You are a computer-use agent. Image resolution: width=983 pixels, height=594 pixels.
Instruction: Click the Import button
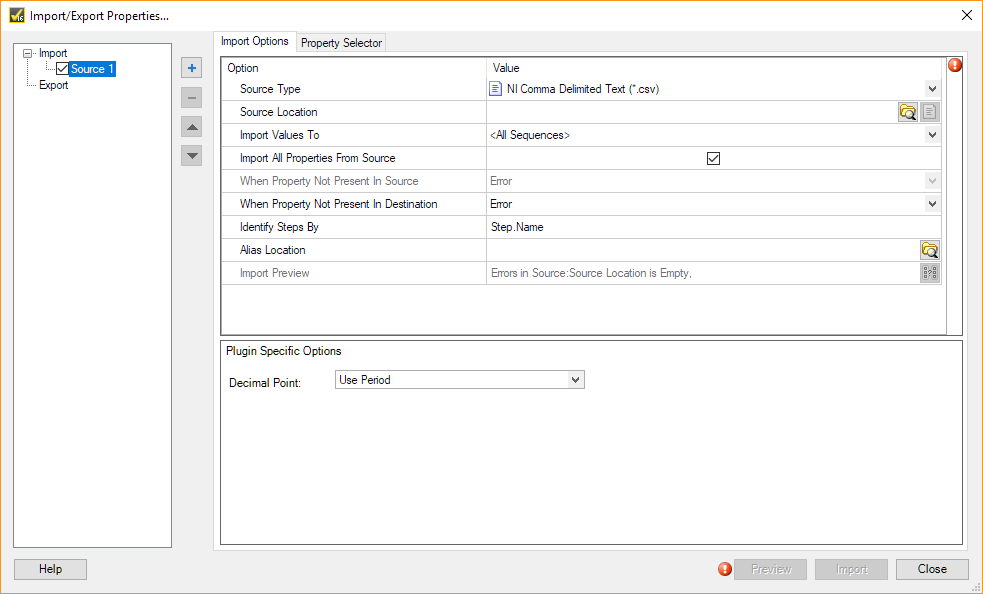[851, 569]
